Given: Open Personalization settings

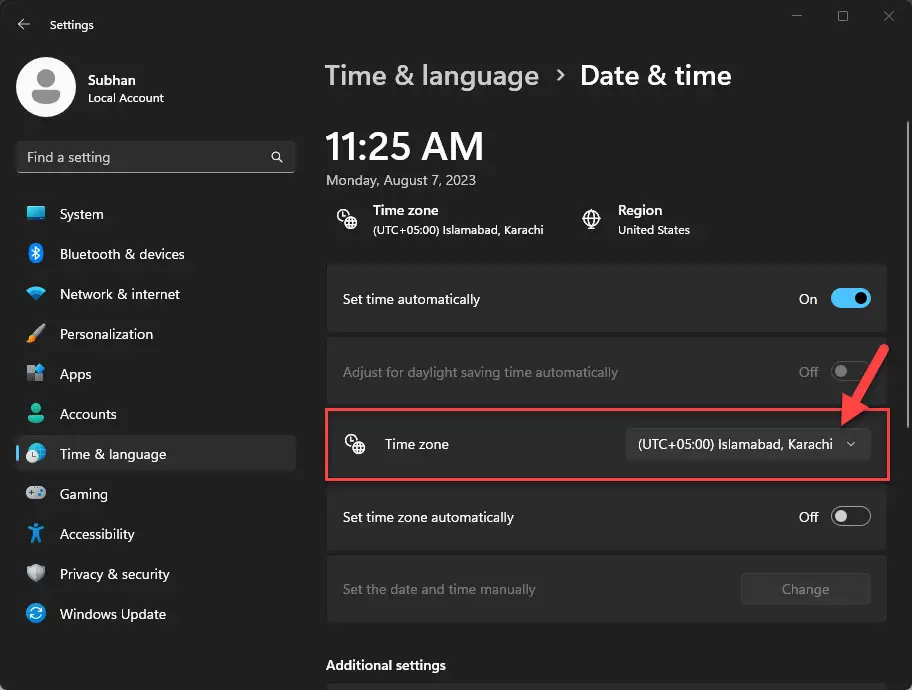Looking at the screenshot, I should pos(37,334).
